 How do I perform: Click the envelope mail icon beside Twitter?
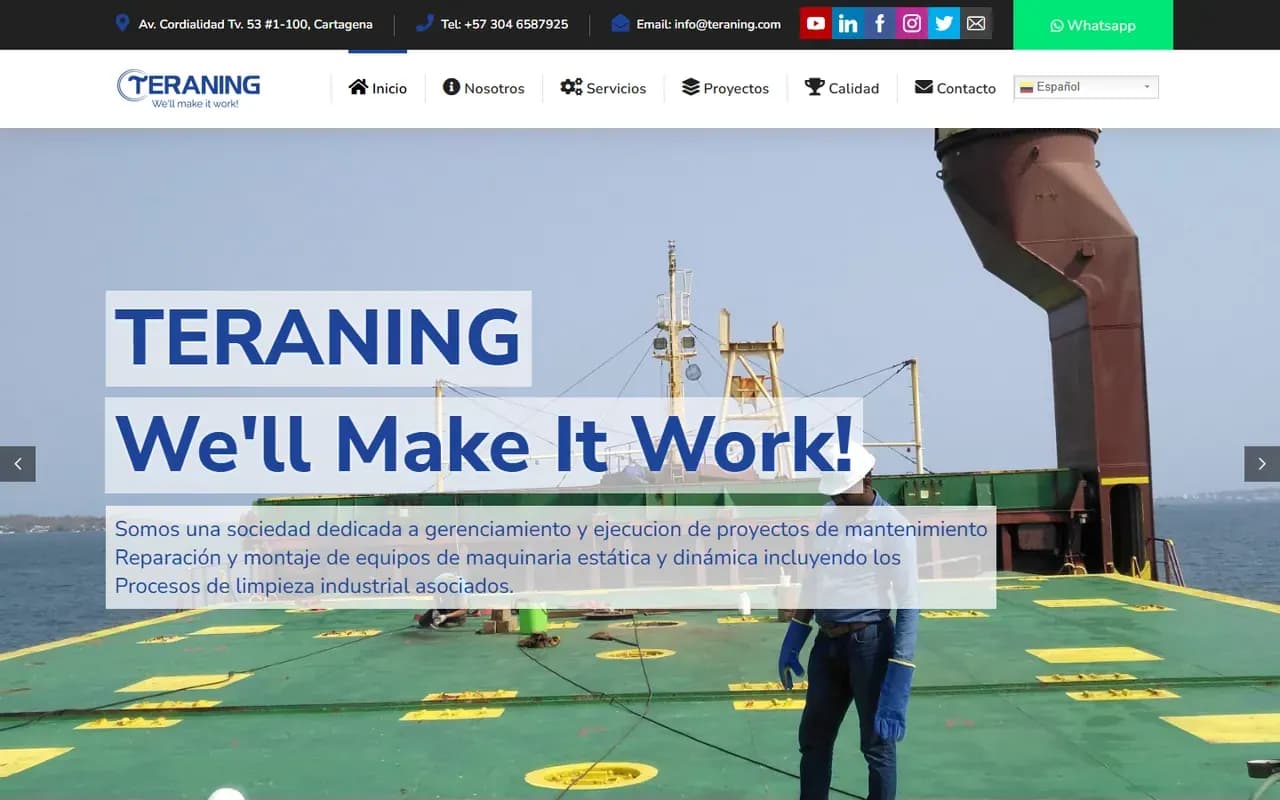976,23
